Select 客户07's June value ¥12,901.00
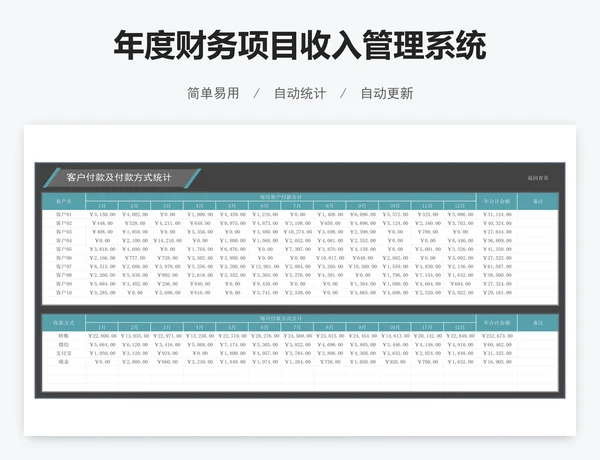This screenshot has width=600, height=460. (265, 266)
